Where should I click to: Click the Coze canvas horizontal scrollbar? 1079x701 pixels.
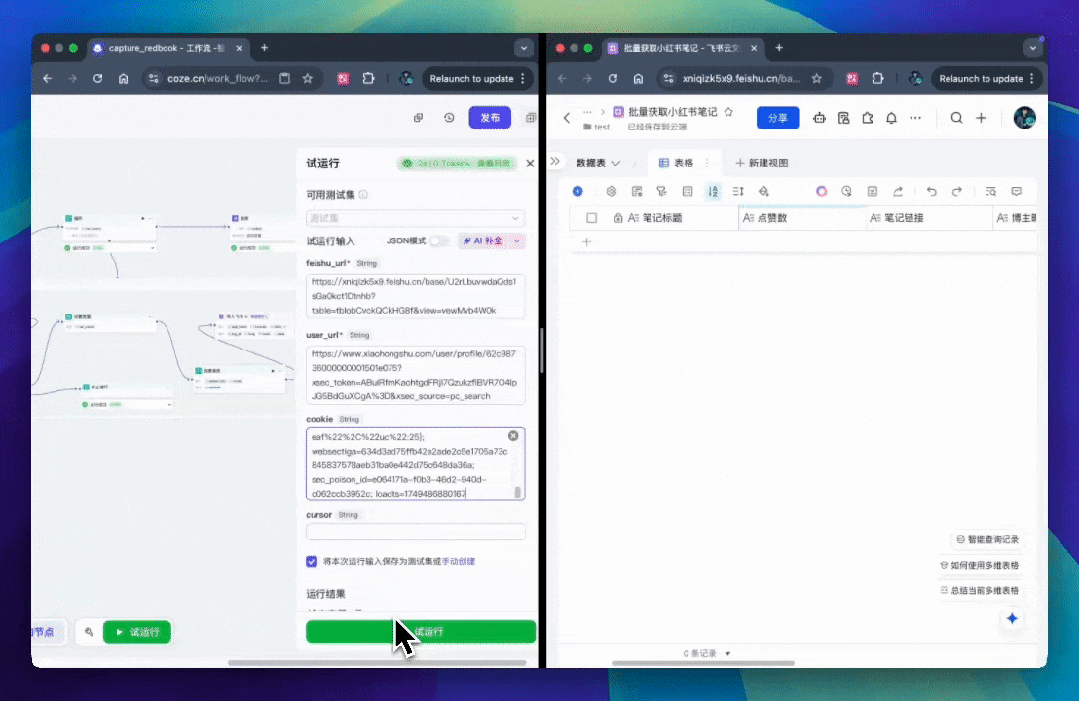click(x=377, y=663)
